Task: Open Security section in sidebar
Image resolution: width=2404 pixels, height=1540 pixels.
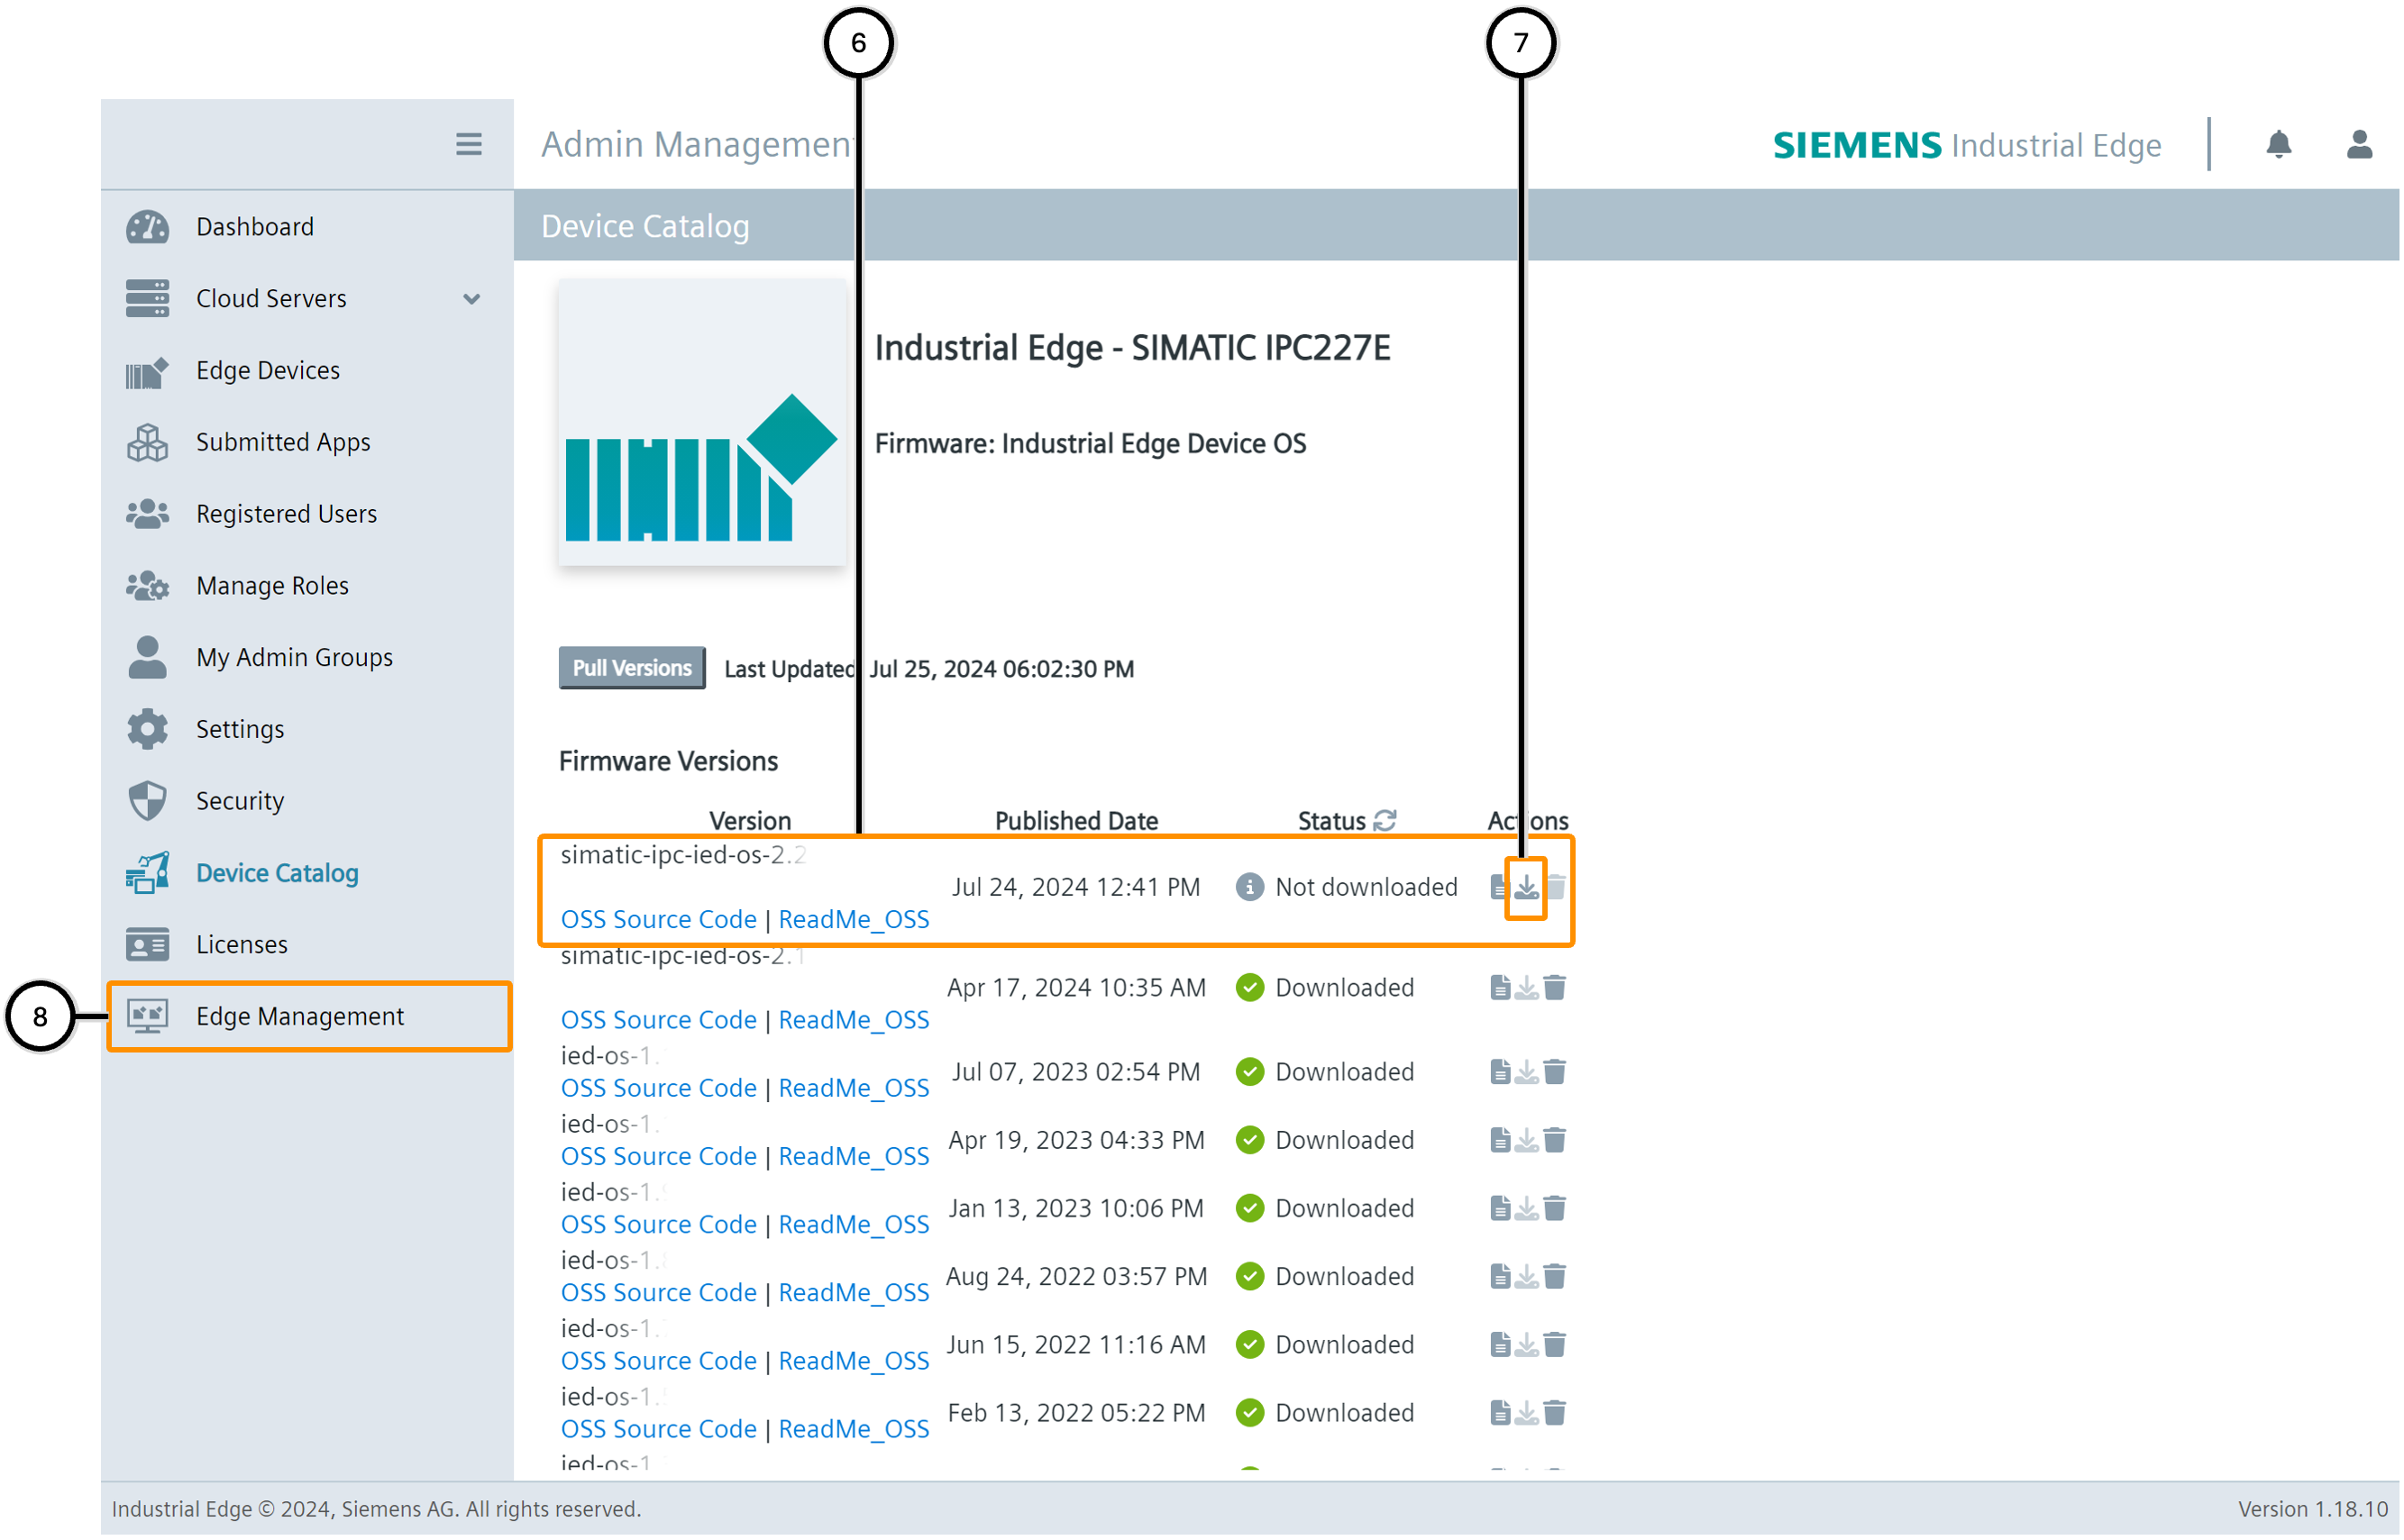Action: (239, 802)
